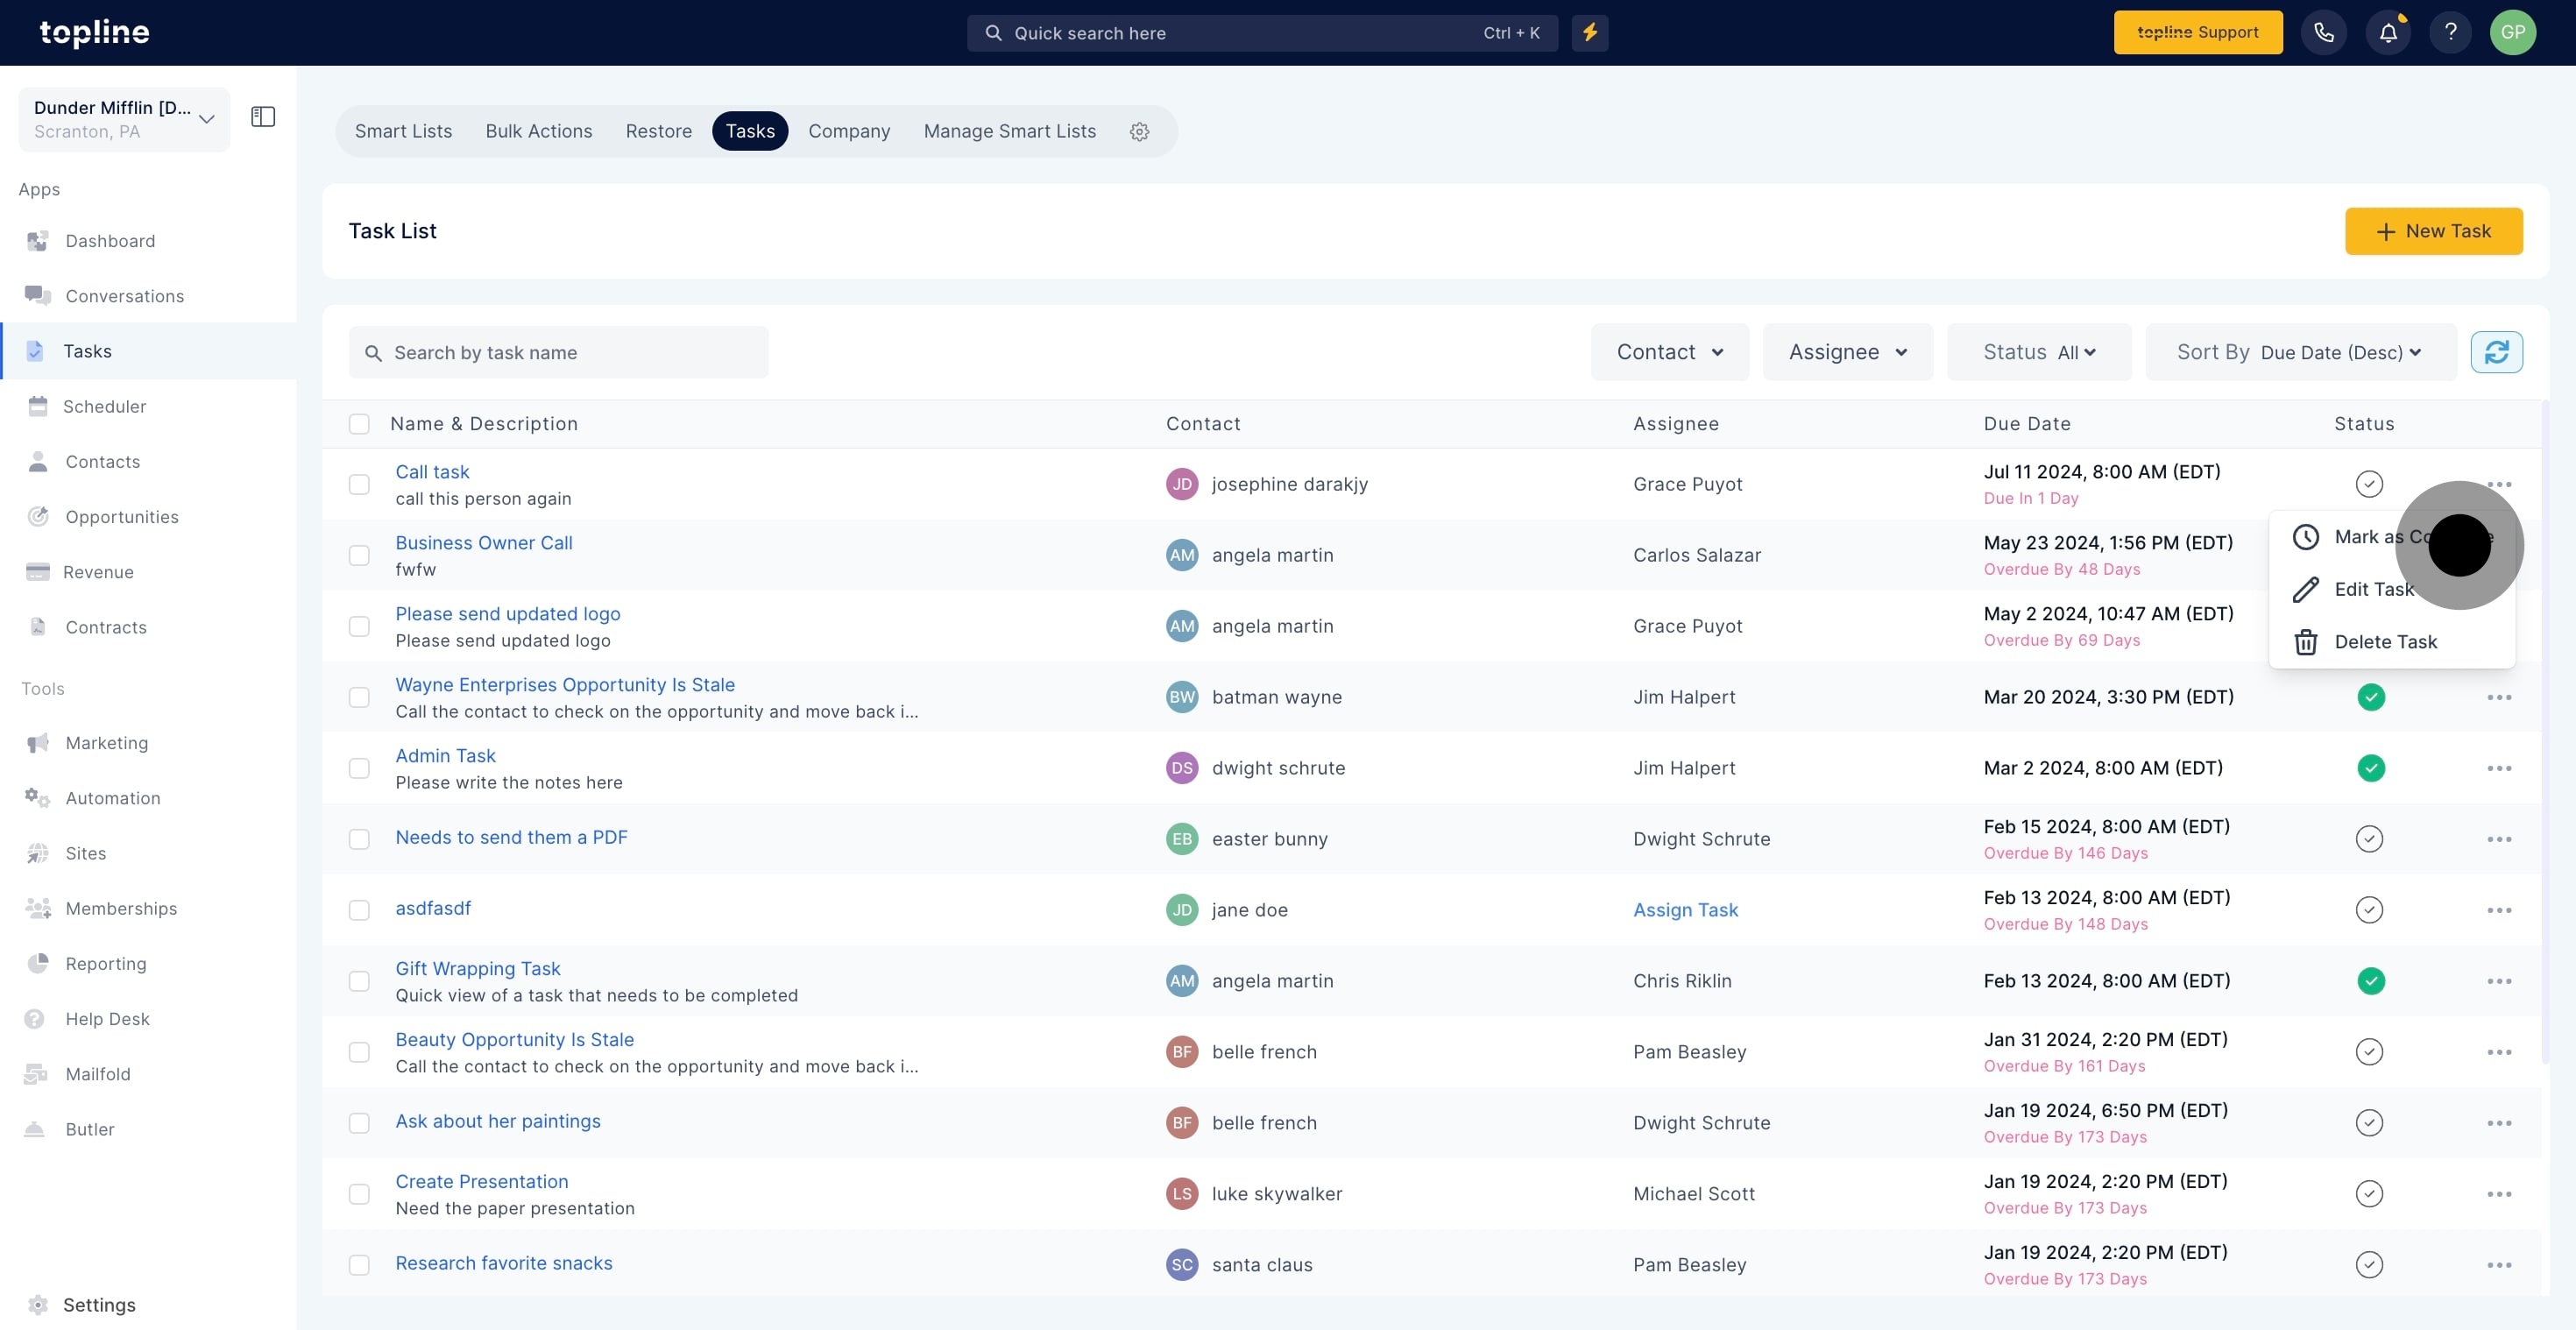Open the Assignee filter dropdown
The image size is (2576, 1330).
pos(1847,352)
